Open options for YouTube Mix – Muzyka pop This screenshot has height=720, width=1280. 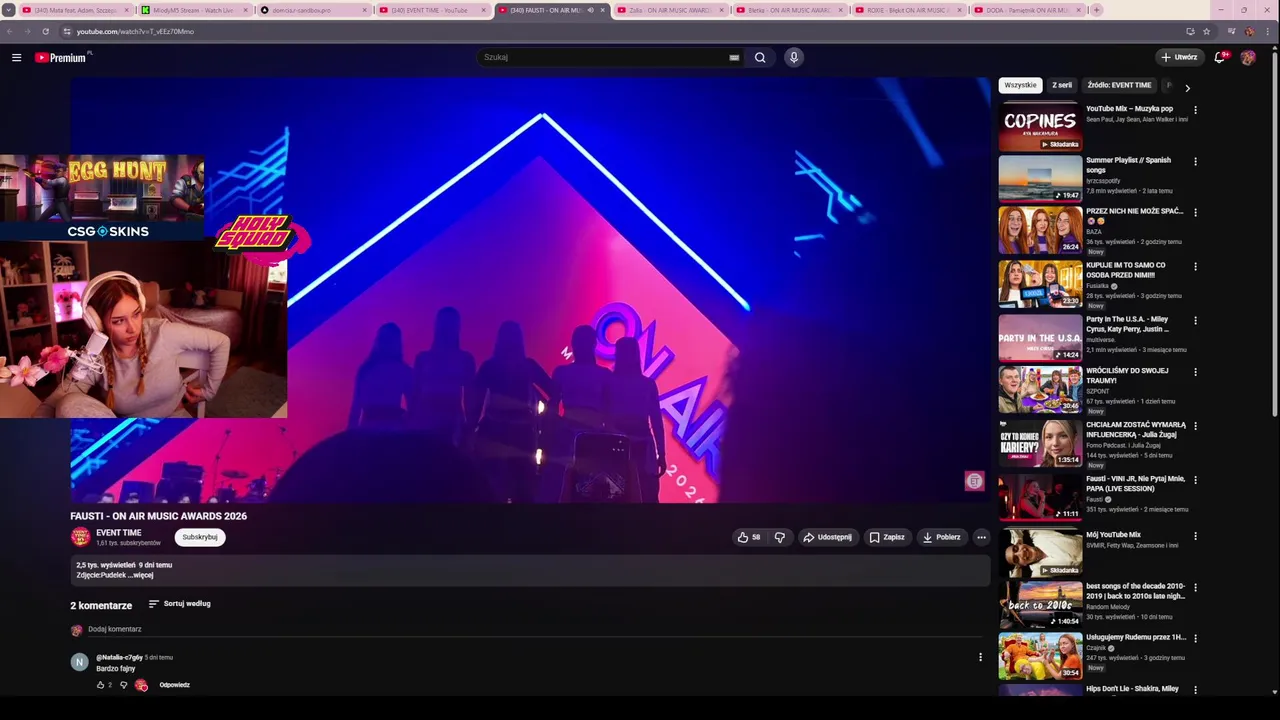coord(1195,110)
